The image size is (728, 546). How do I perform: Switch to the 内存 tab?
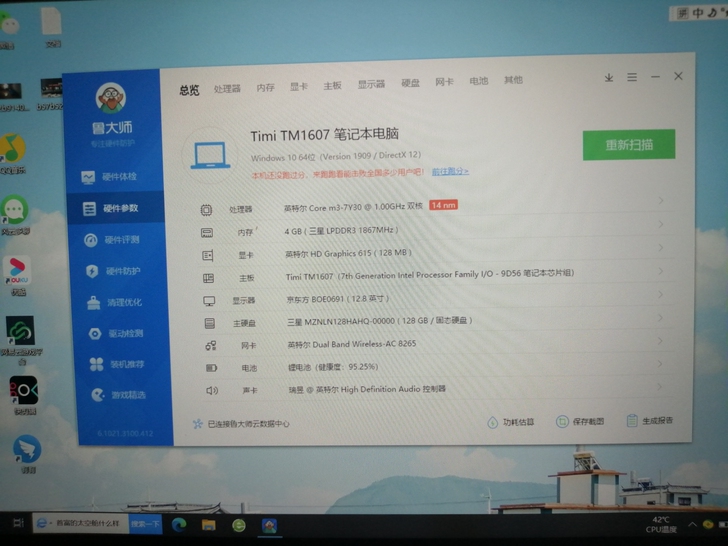(x=266, y=87)
